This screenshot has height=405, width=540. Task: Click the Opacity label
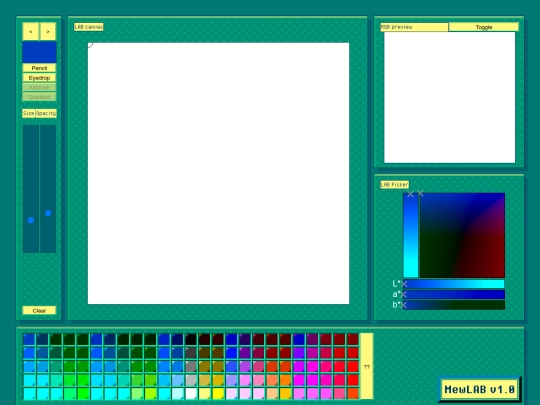pyautogui.click(x=46, y=113)
